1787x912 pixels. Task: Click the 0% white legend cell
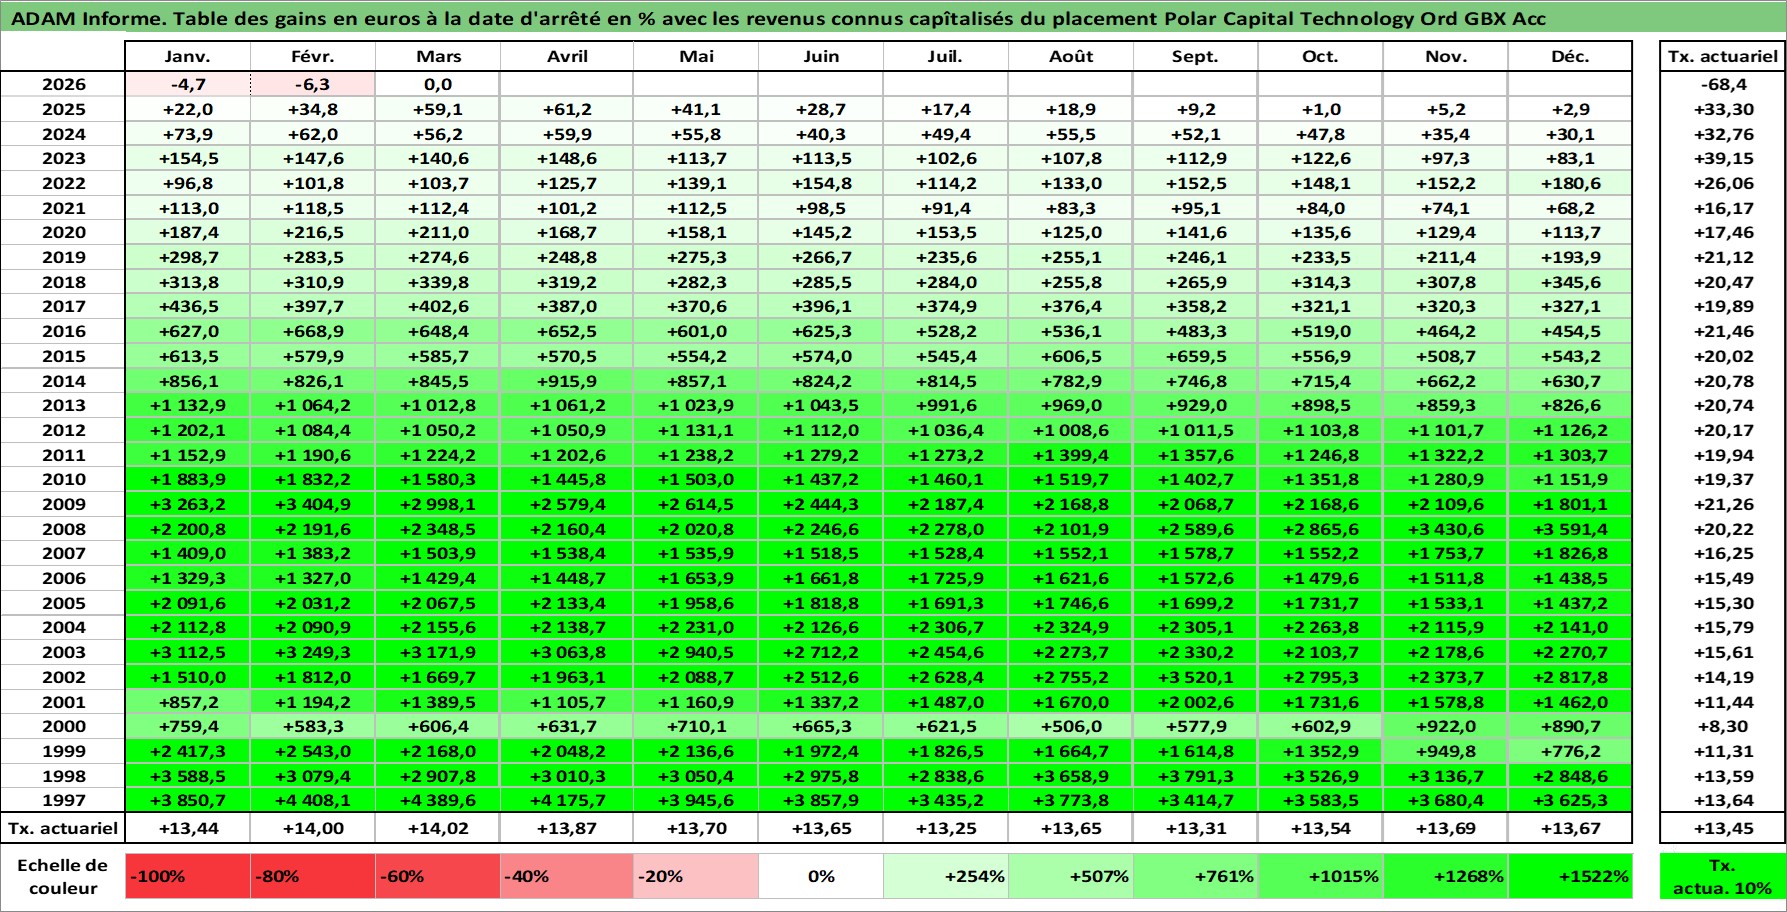tap(821, 876)
